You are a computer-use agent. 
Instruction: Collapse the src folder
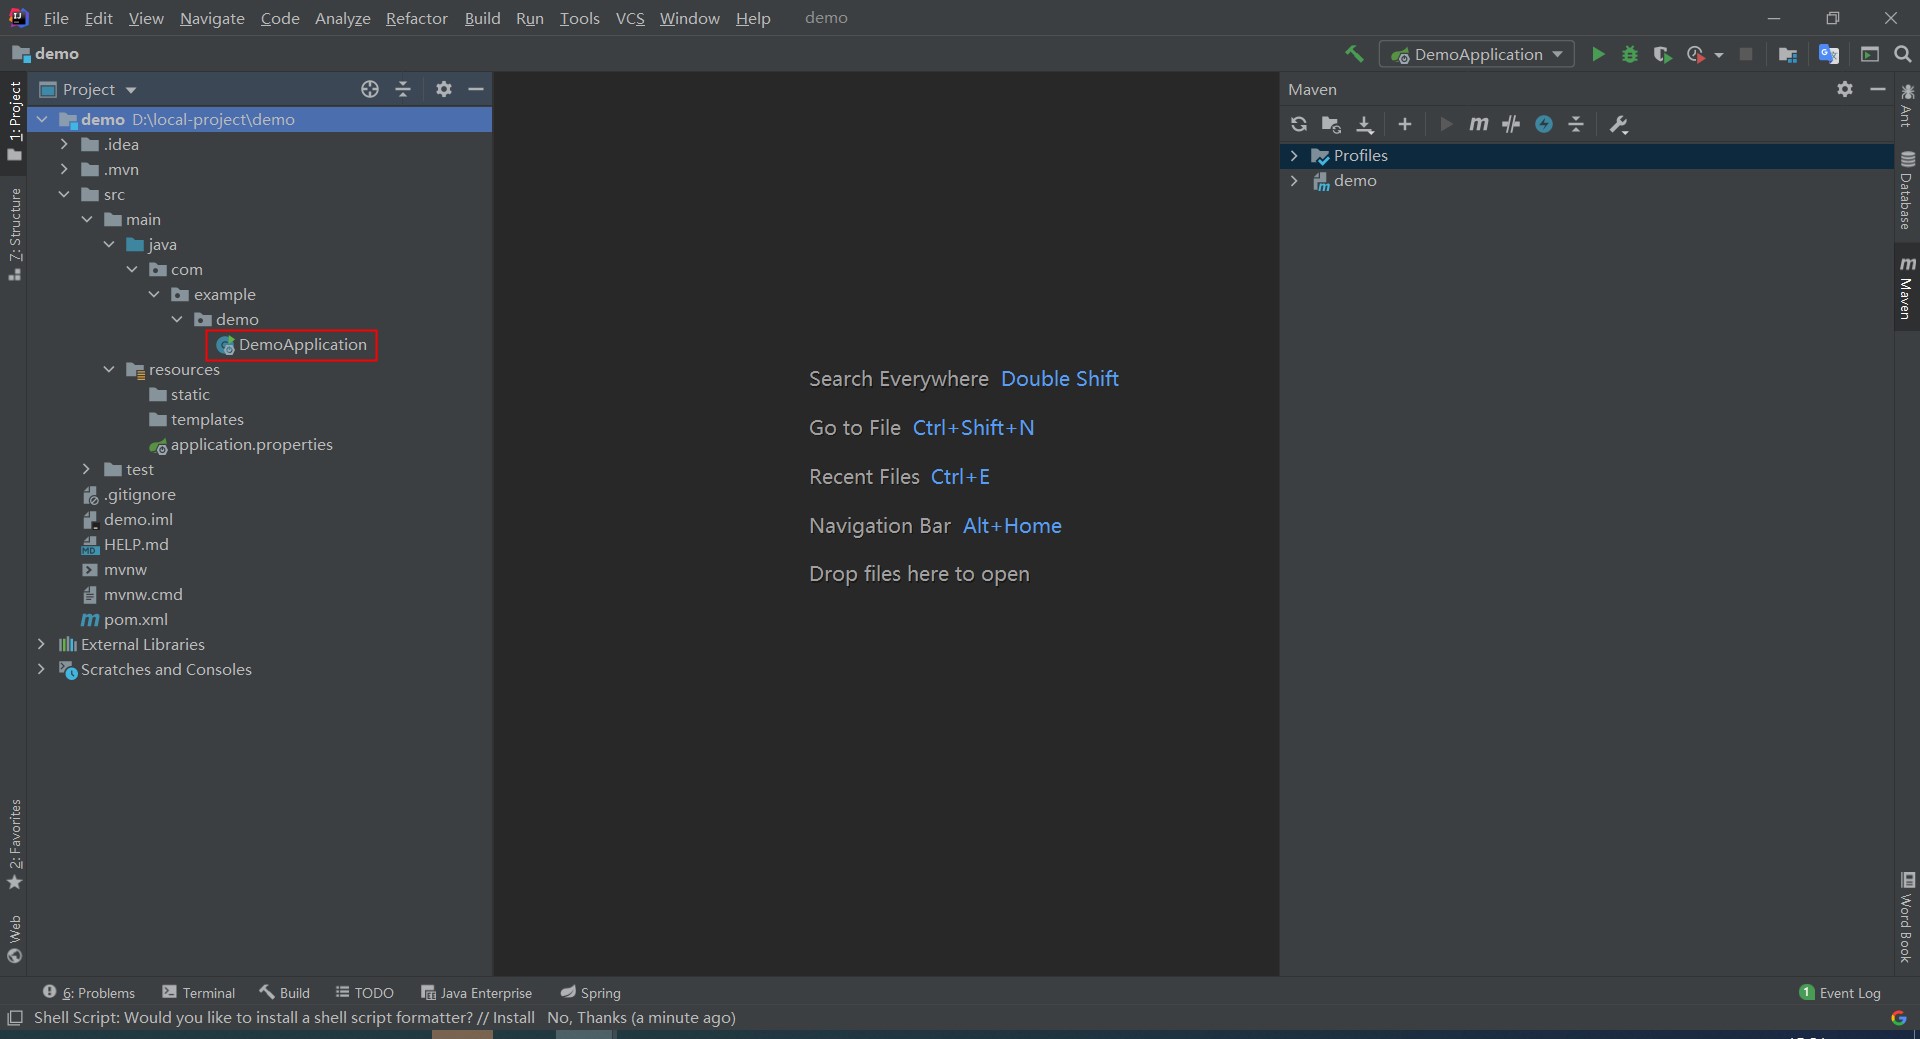64,194
